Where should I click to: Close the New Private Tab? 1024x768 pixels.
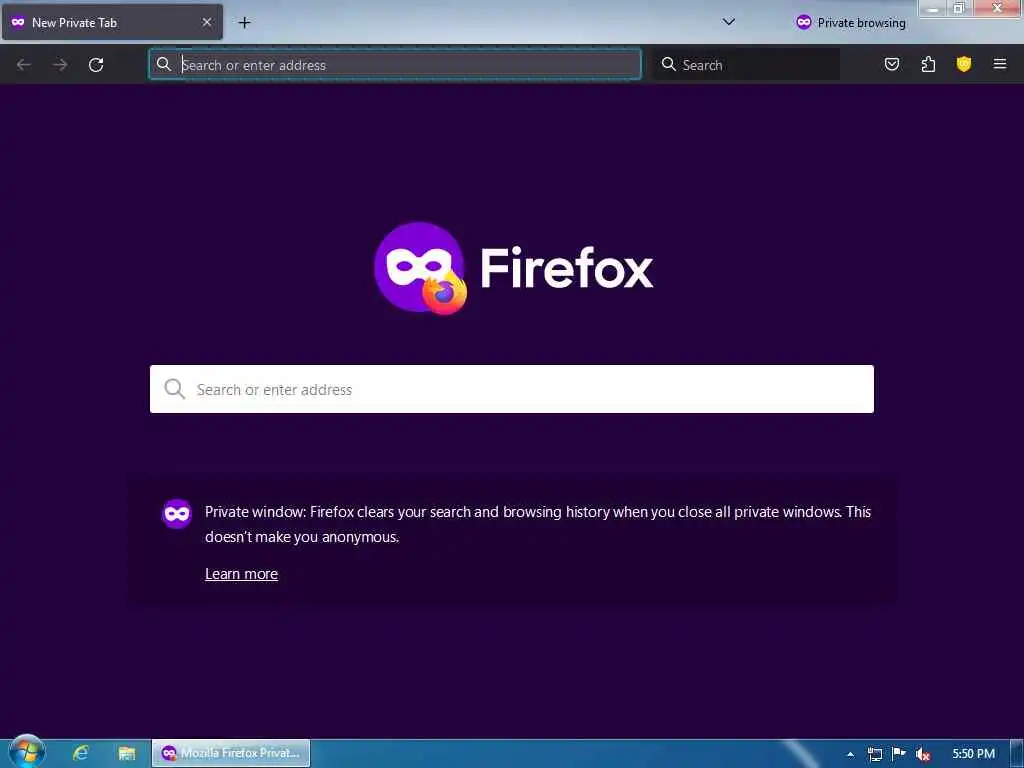(207, 22)
